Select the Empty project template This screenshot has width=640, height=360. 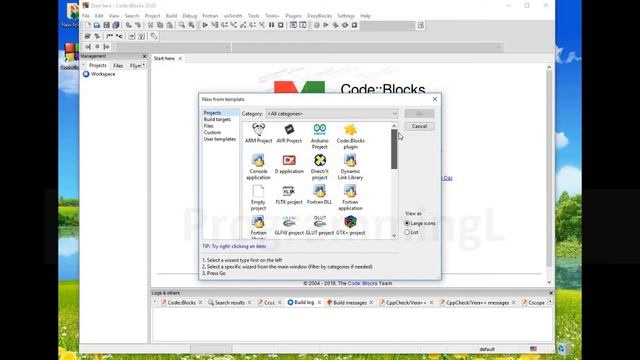pos(258,197)
